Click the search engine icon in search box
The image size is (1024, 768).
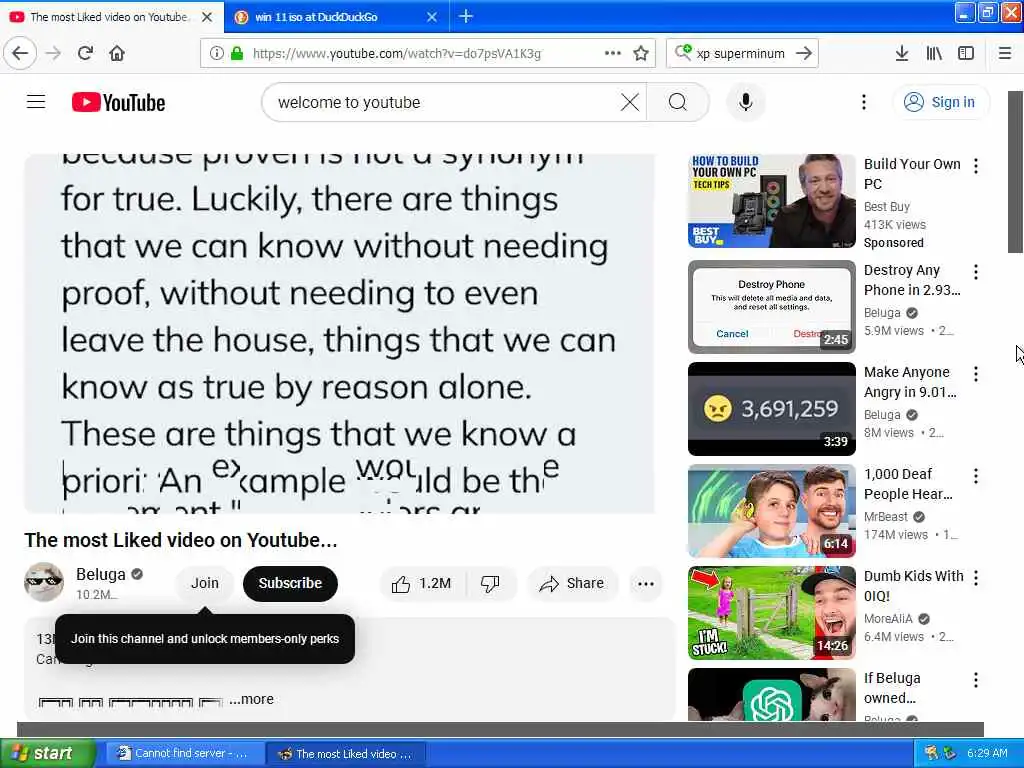click(x=683, y=52)
